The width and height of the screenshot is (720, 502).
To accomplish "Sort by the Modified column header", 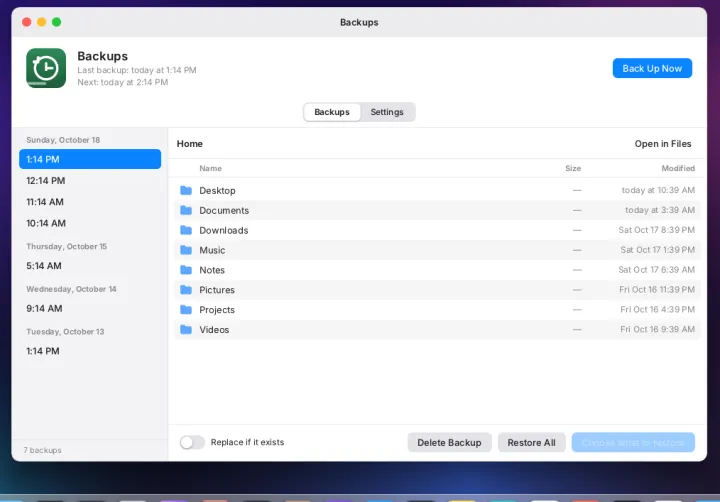I will pos(678,169).
